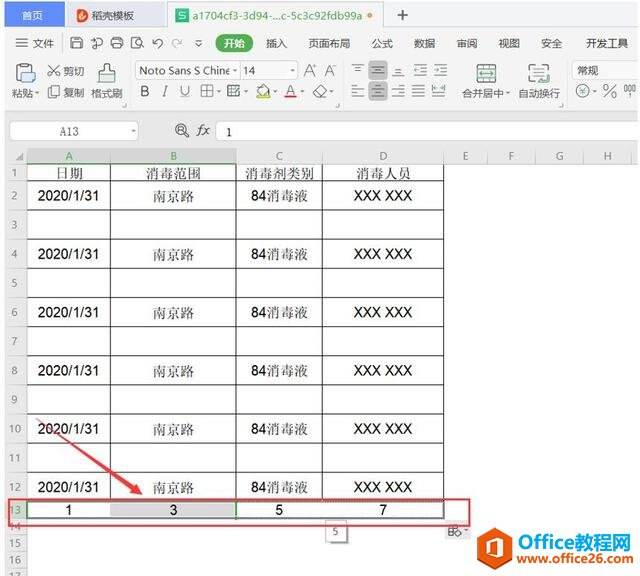
Task: Undo the last action
Action: pyautogui.click(x=158, y=43)
